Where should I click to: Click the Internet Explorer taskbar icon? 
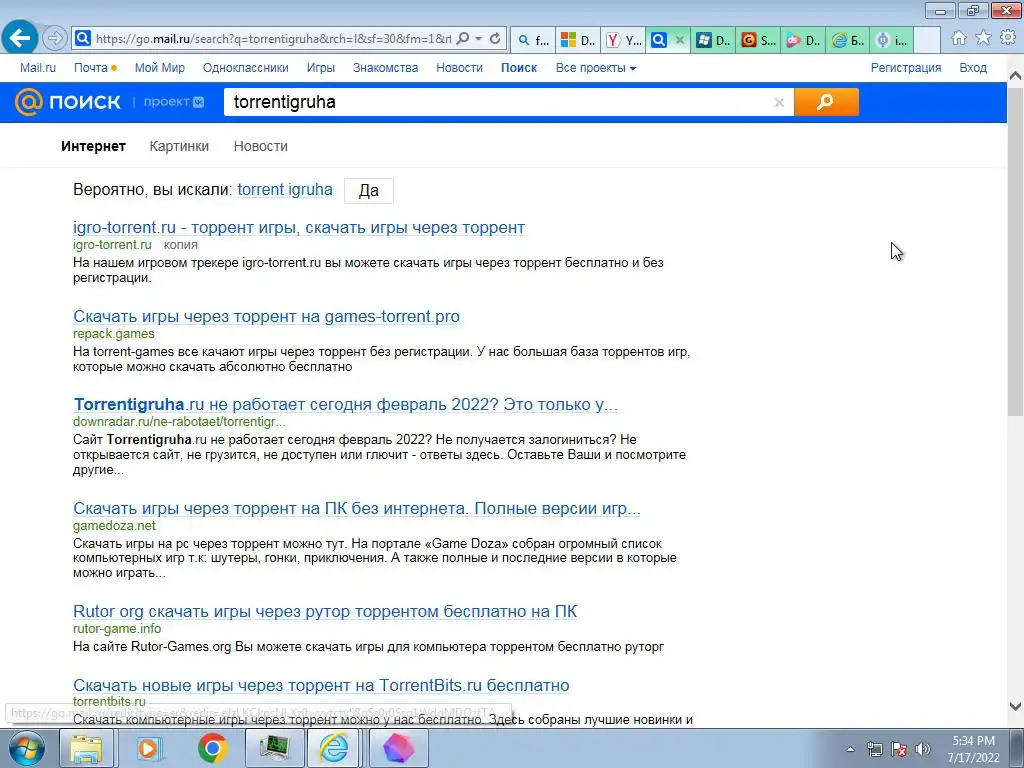[334, 748]
